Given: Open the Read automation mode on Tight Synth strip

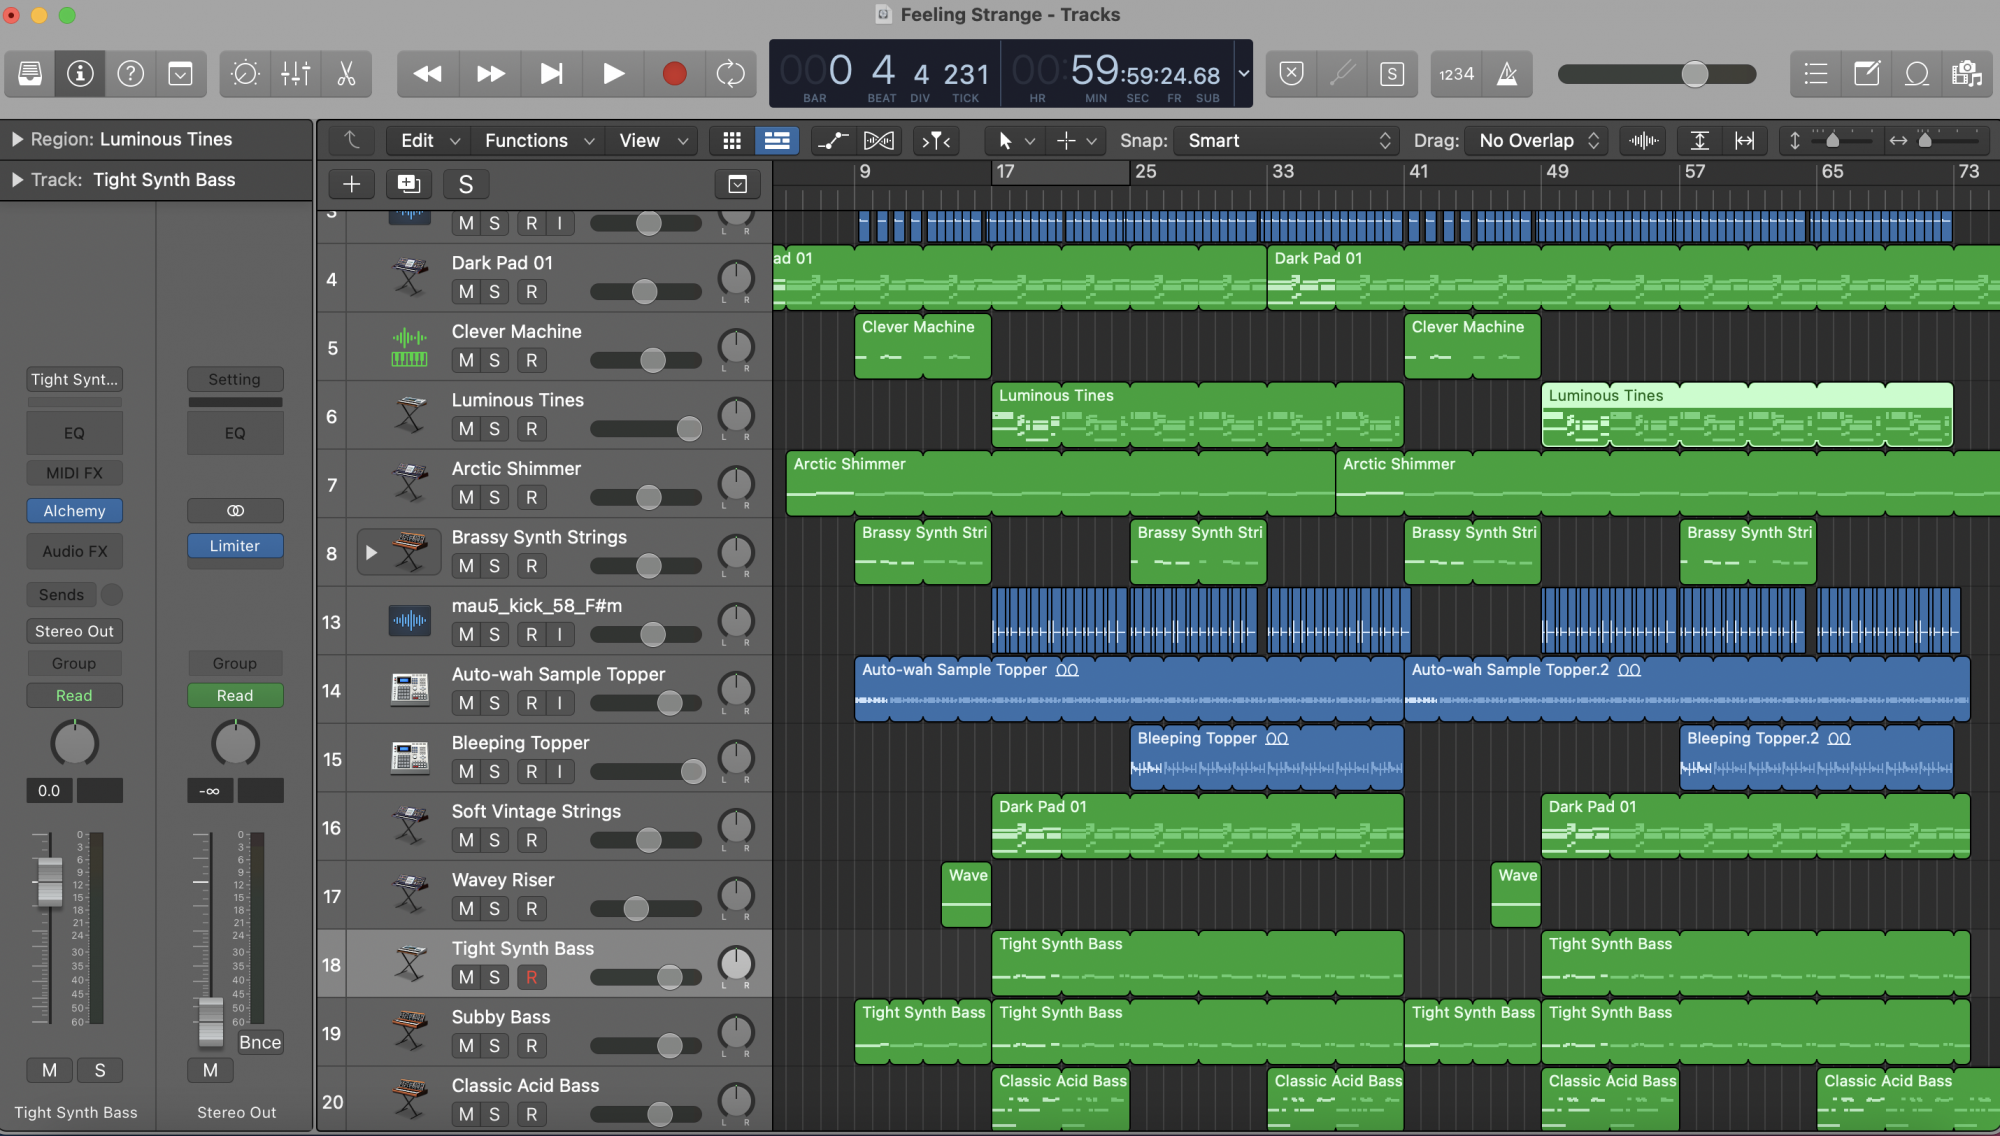Looking at the screenshot, I should (74, 695).
